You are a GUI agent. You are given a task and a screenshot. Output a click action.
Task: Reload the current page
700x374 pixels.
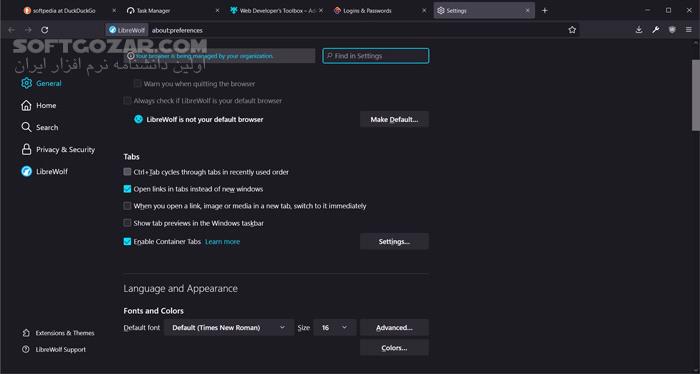pyautogui.click(x=45, y=30)
